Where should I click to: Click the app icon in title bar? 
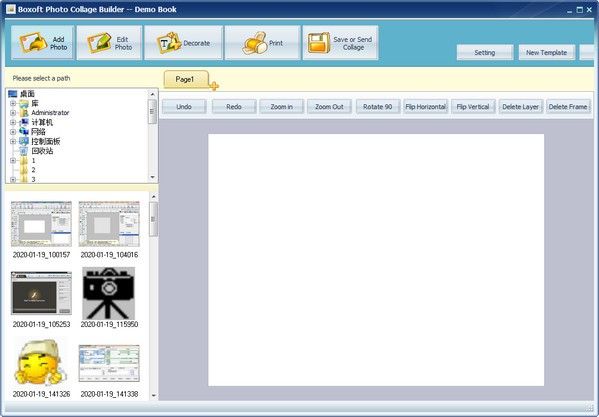(11, 9)
